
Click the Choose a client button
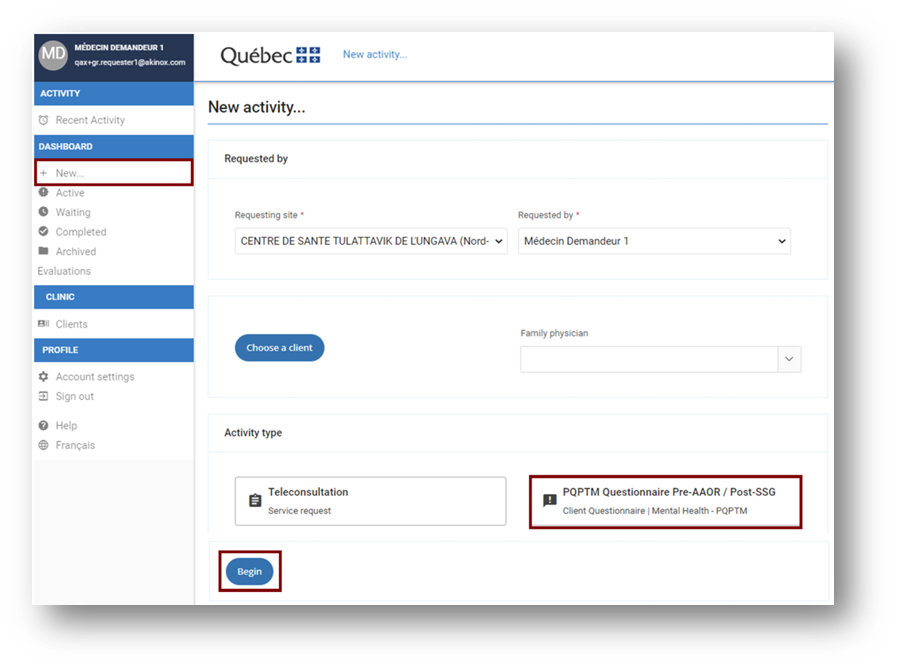279,348
